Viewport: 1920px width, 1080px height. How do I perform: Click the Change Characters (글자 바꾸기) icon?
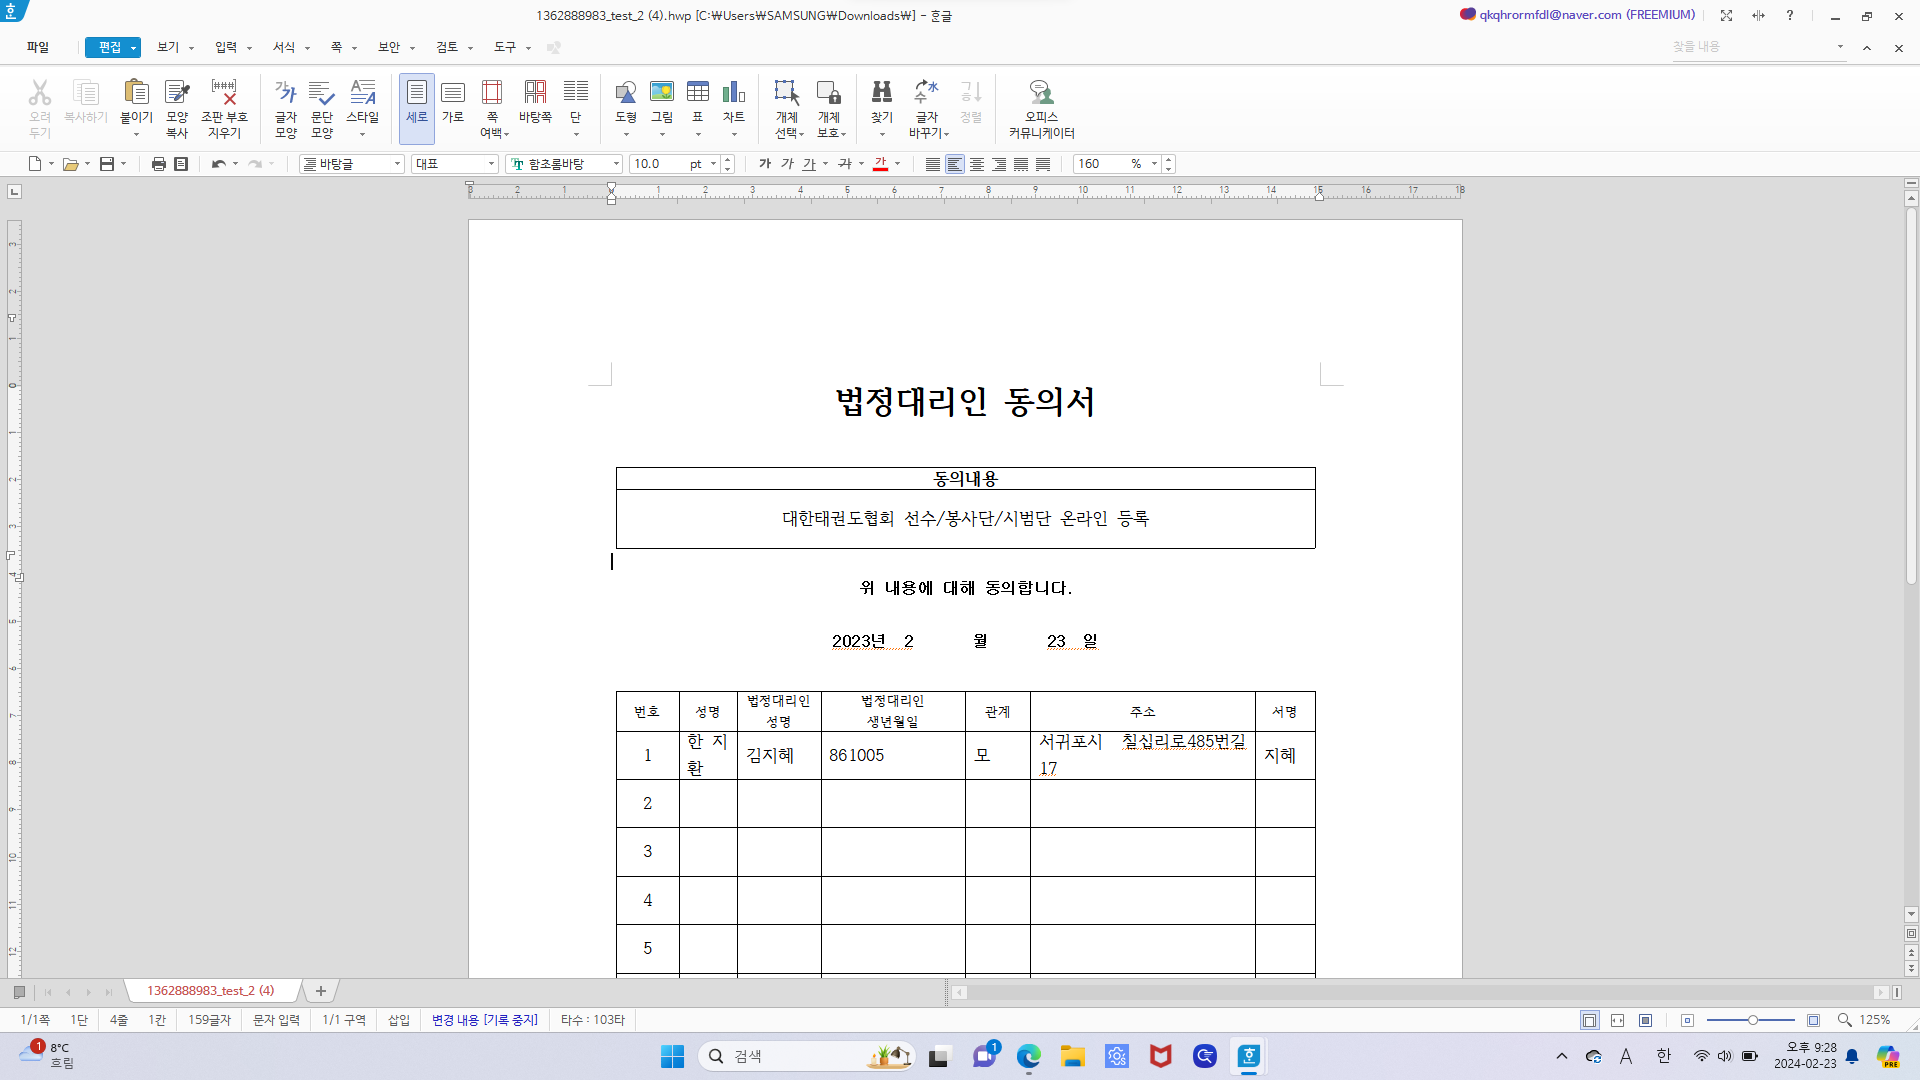pyautogui.click(x=927, y=93)
